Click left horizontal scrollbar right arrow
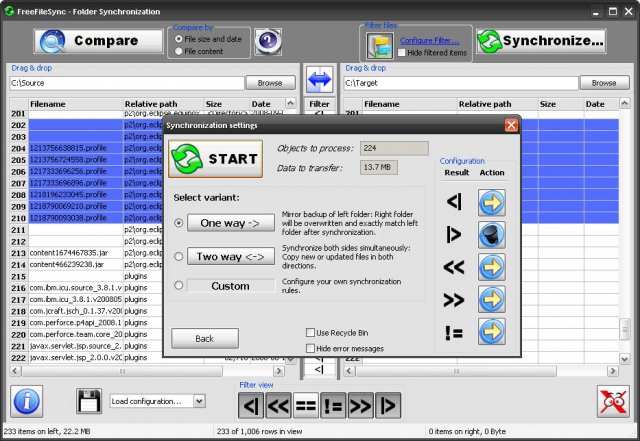 point(279,371)
